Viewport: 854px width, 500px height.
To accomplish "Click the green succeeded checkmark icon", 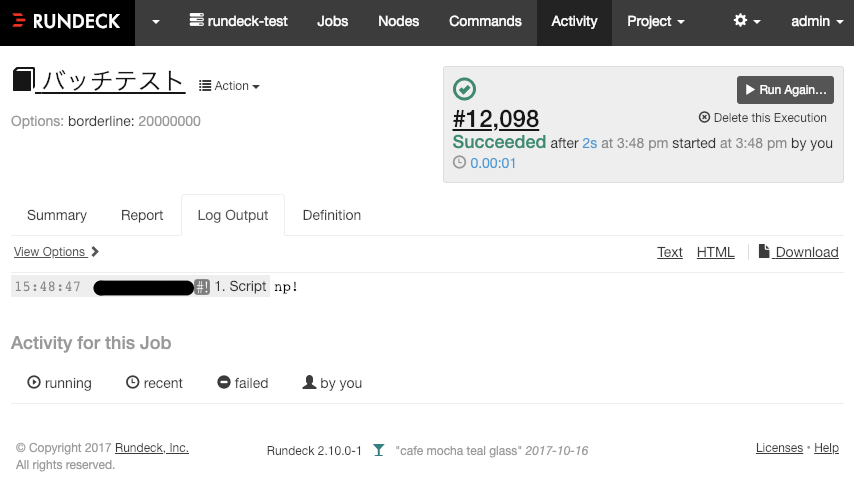I will 464,89.
